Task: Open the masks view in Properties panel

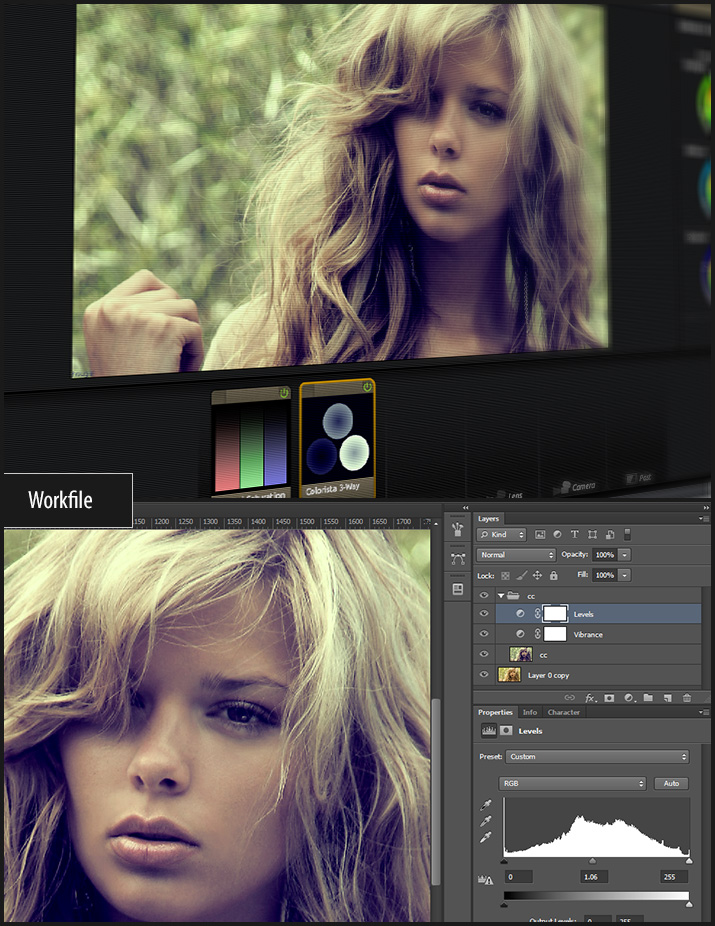Action: click(x=506, y=731)
